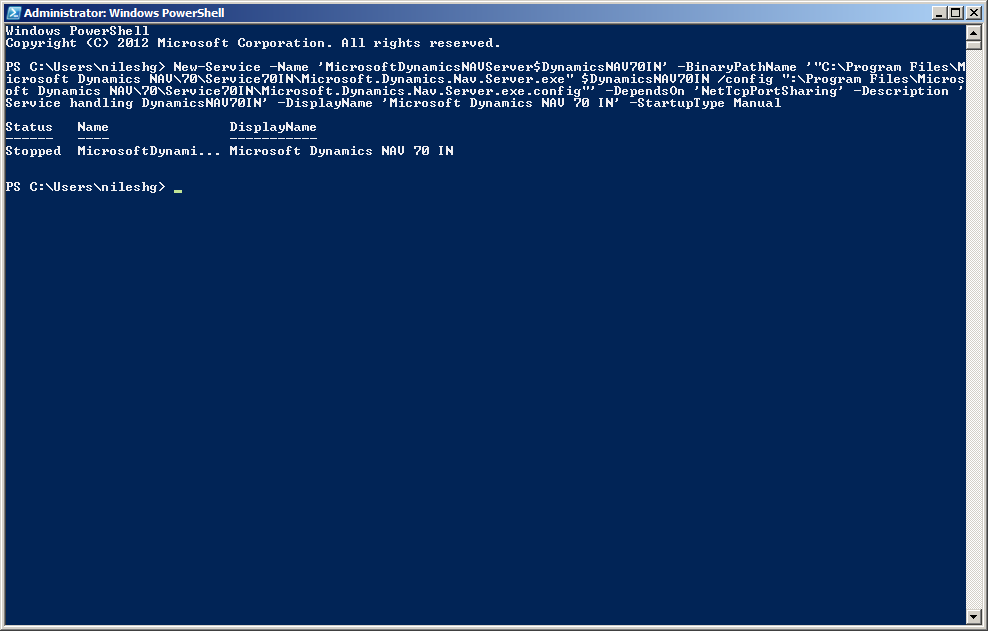Click the scrollbar up arrow
This screenshot has height=631, width=988.
point(974,32)
